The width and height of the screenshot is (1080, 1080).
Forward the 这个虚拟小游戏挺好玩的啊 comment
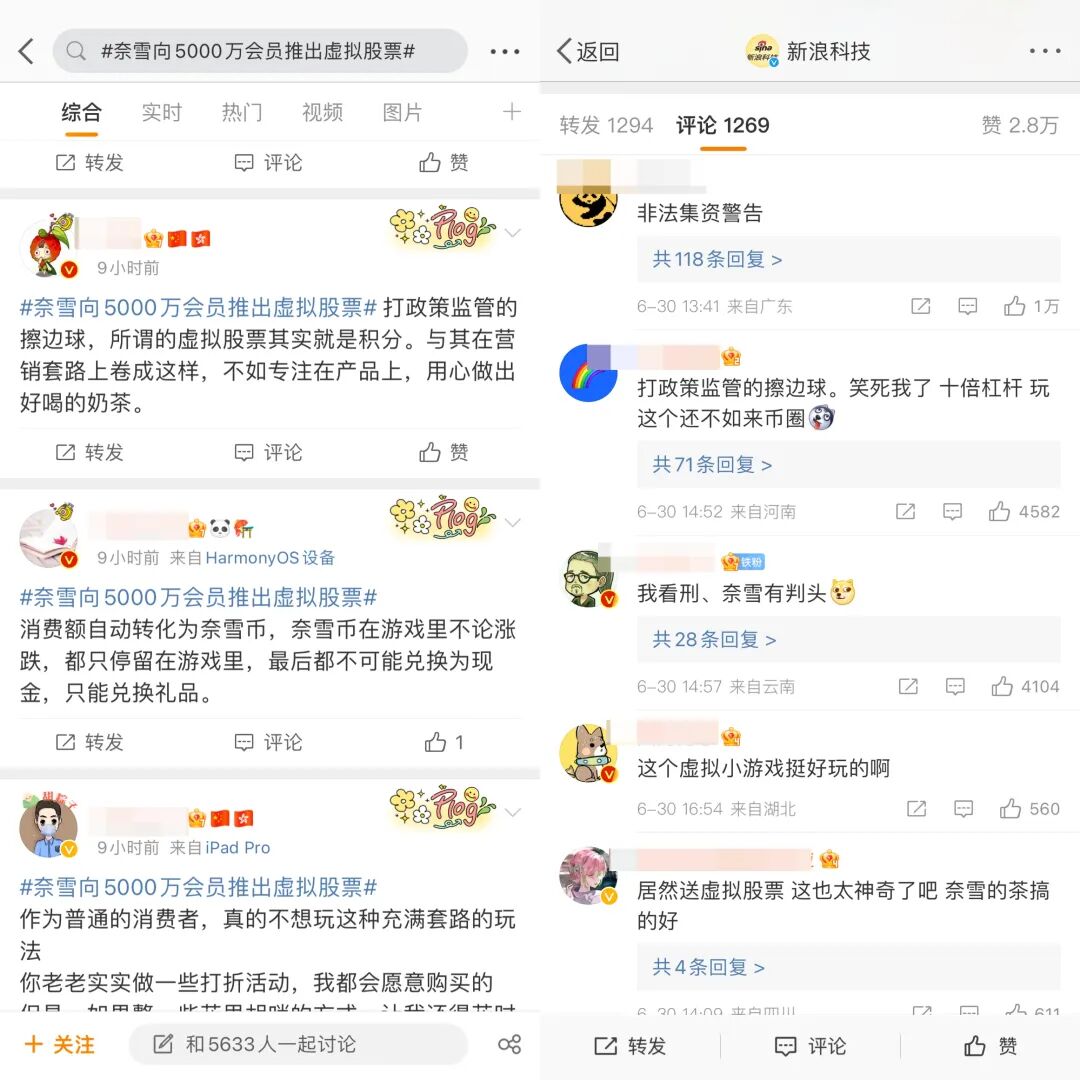[x=917, y=809]
